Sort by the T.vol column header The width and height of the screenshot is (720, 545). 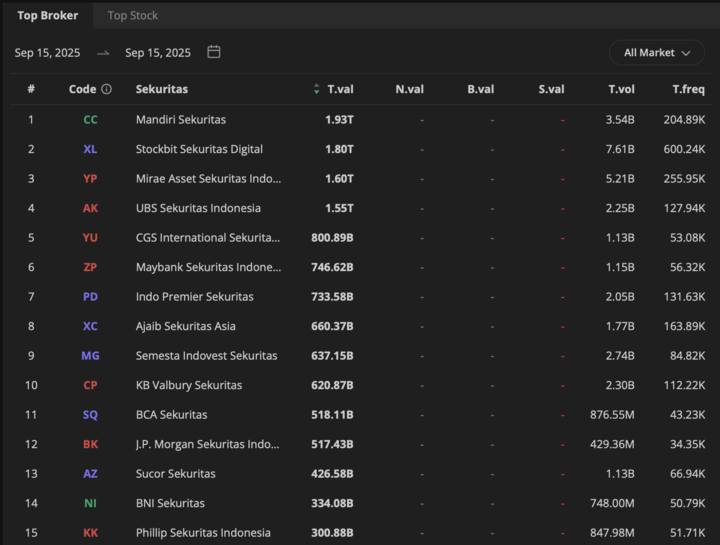click(x=621, y=89)
